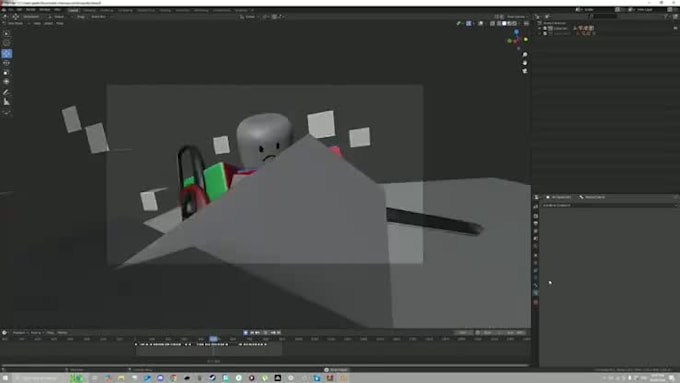Open the Tool properties tab
The height and width of the screenshot is (383, 680).
point(536,206)
